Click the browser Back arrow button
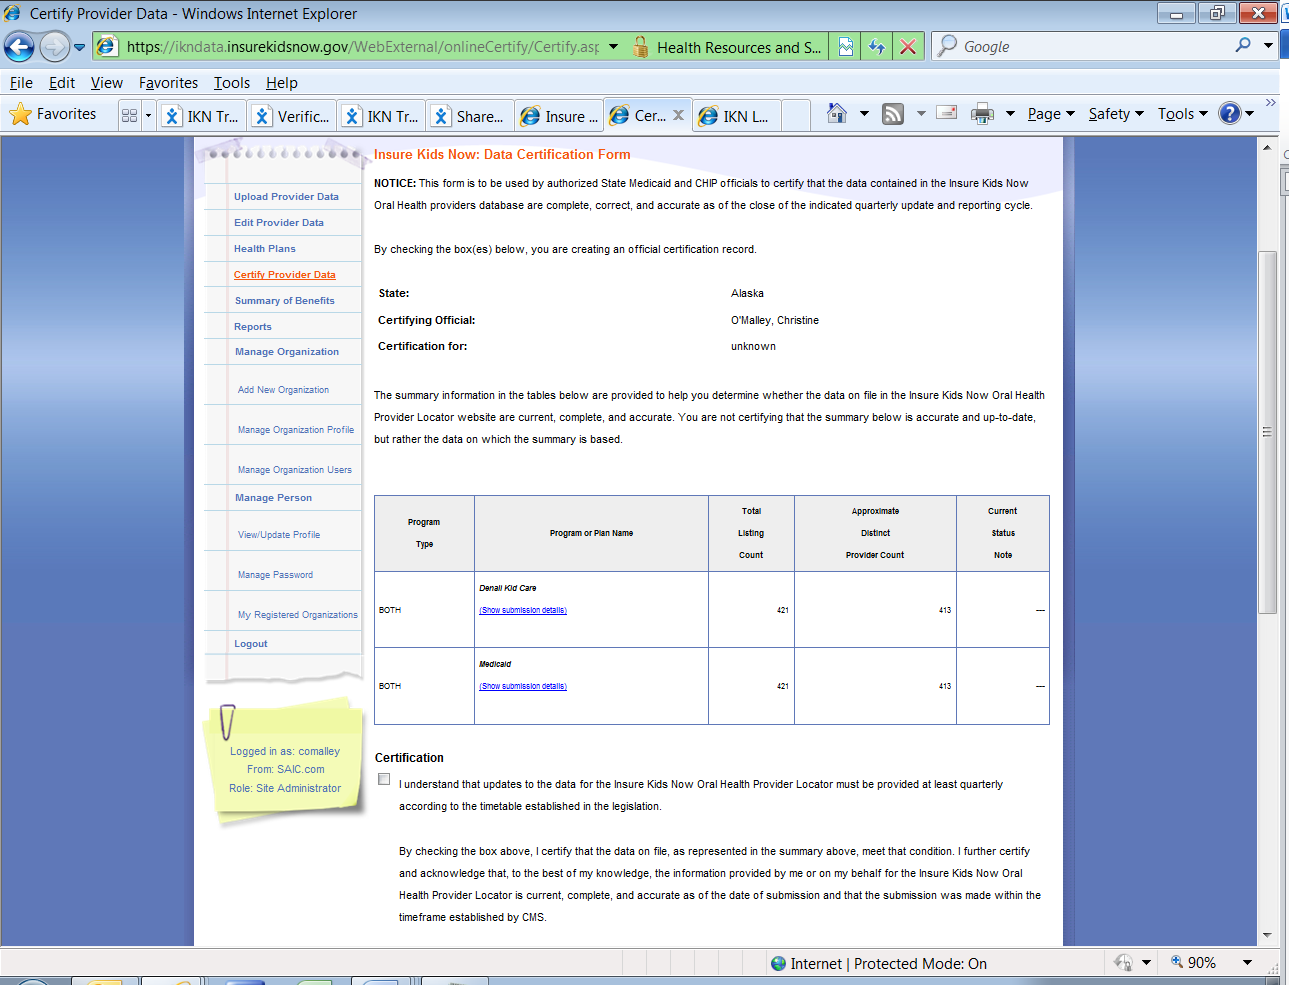1289x985 pixels. coord(19,47)
